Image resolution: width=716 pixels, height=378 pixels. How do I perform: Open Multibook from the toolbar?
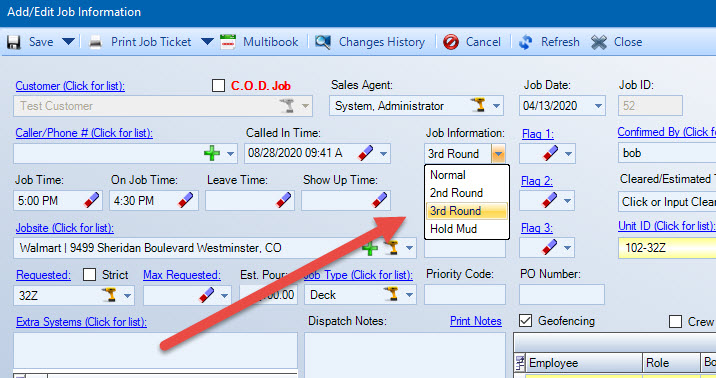(x=259, y=42)
